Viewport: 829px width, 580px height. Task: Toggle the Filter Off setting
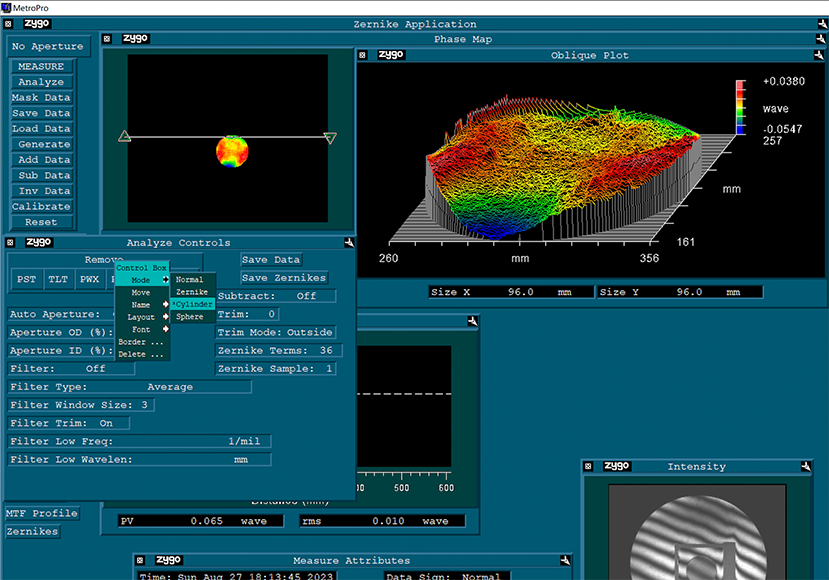tap(70, 368)
